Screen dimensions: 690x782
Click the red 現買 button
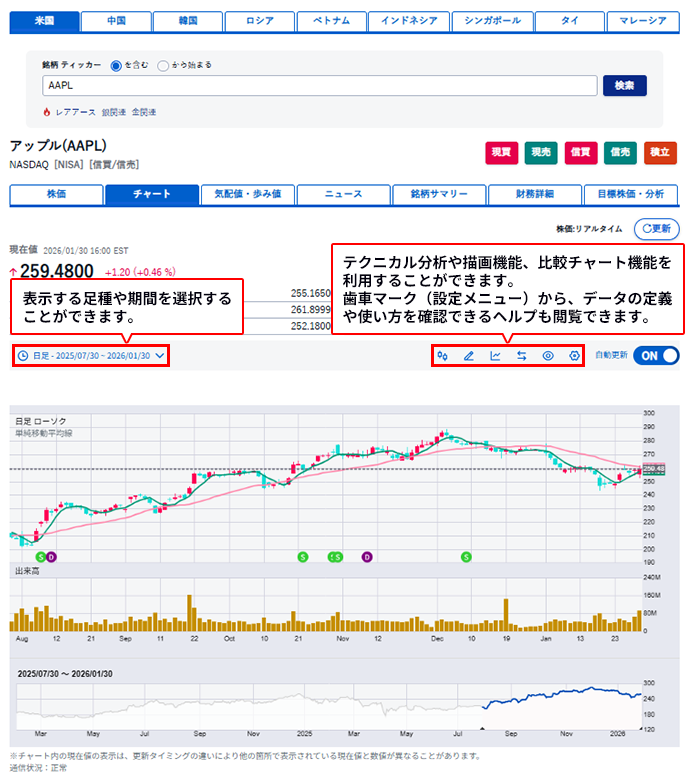[502, 153]
